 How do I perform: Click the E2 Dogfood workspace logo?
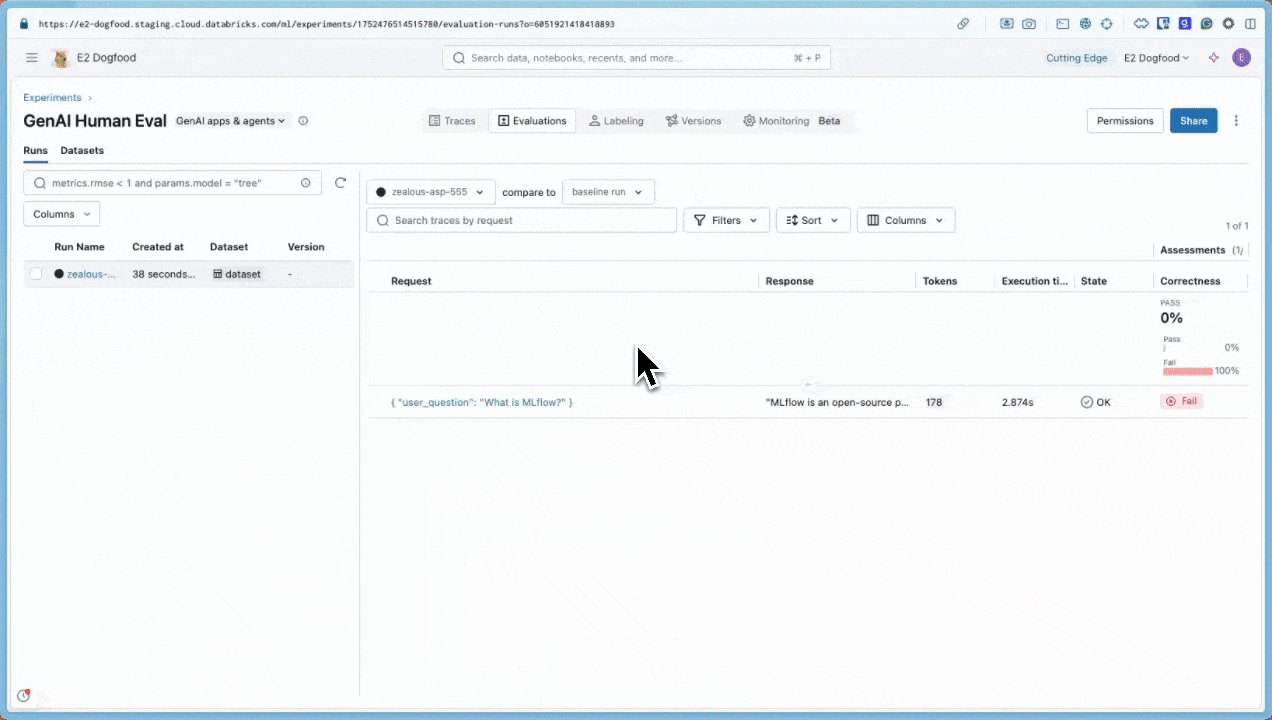coord(60,58)
